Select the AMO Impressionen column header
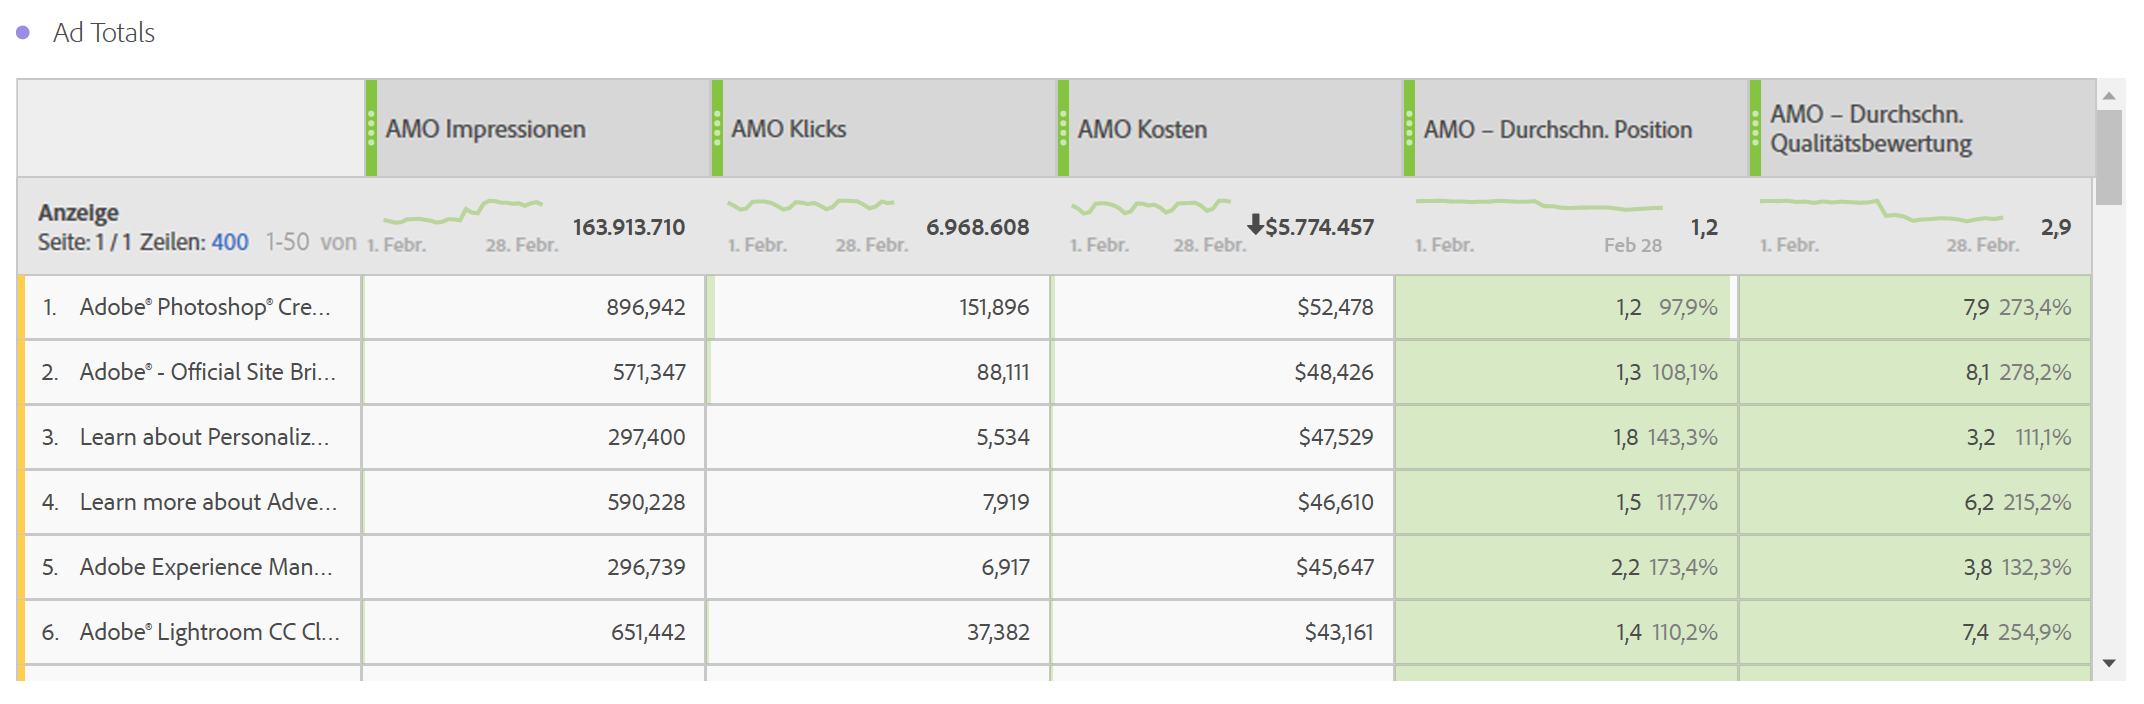This screenshot has width=2144, height=704. [486, 129]
